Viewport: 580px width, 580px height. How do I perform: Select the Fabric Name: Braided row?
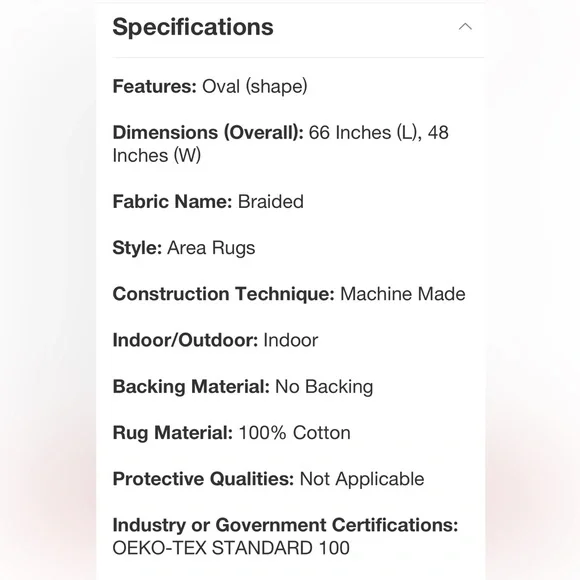click(208, 202)
